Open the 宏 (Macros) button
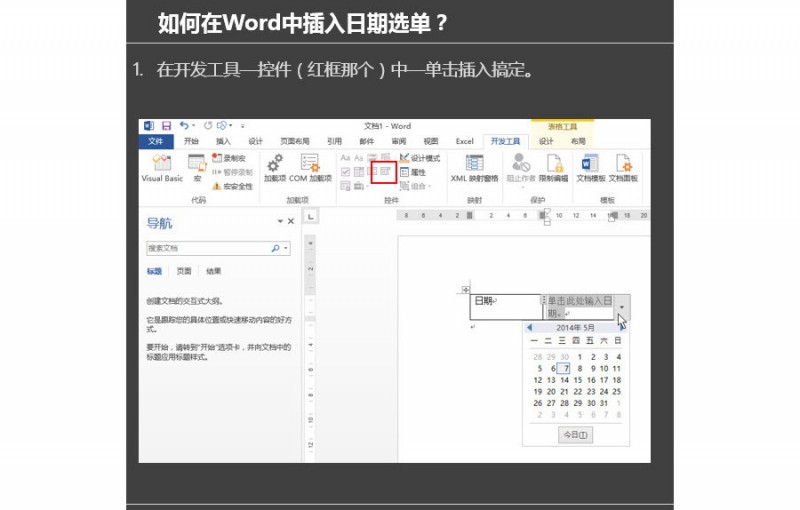This screenshot has height=510, width=800. (197, 168)
